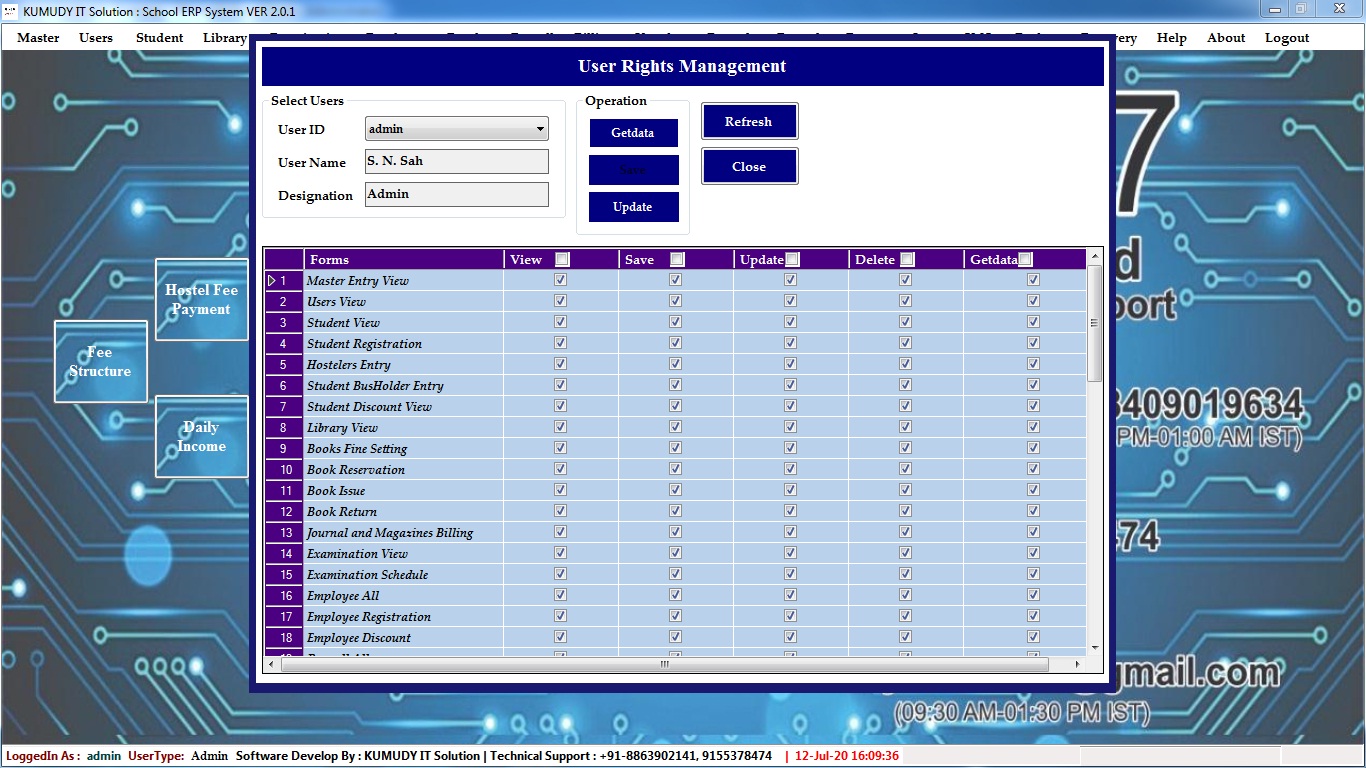
Task: Open the Fee Structure tile
Action: coord(100,361)
